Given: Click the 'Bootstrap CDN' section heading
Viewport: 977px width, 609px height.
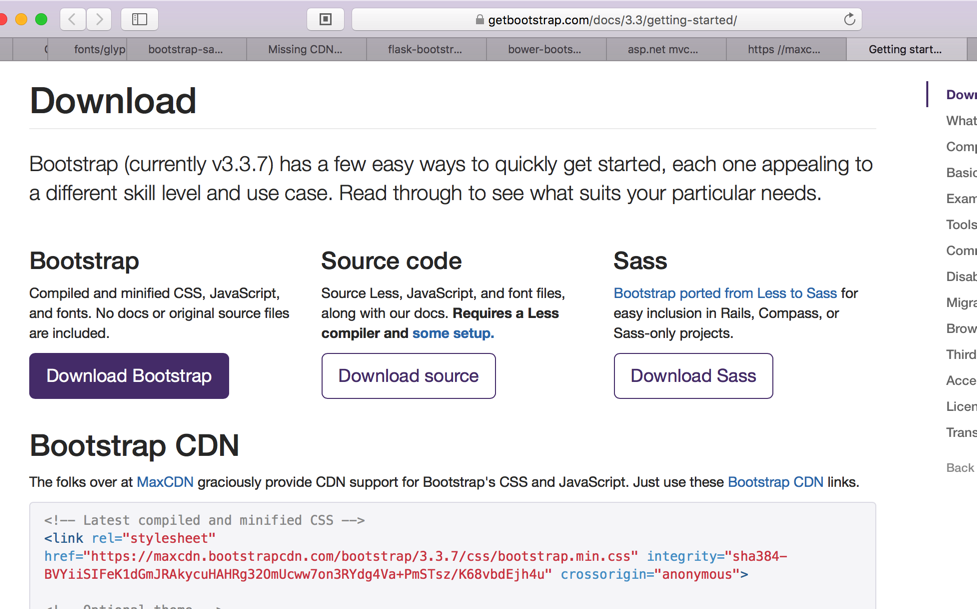Looking at the screenshot, I should click(x=134, y=446).
